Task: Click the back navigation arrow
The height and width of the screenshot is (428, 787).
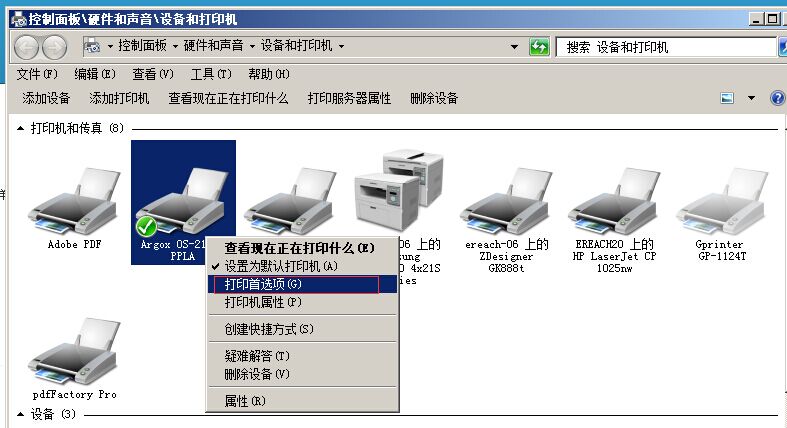Action: (x=26, y=48)
